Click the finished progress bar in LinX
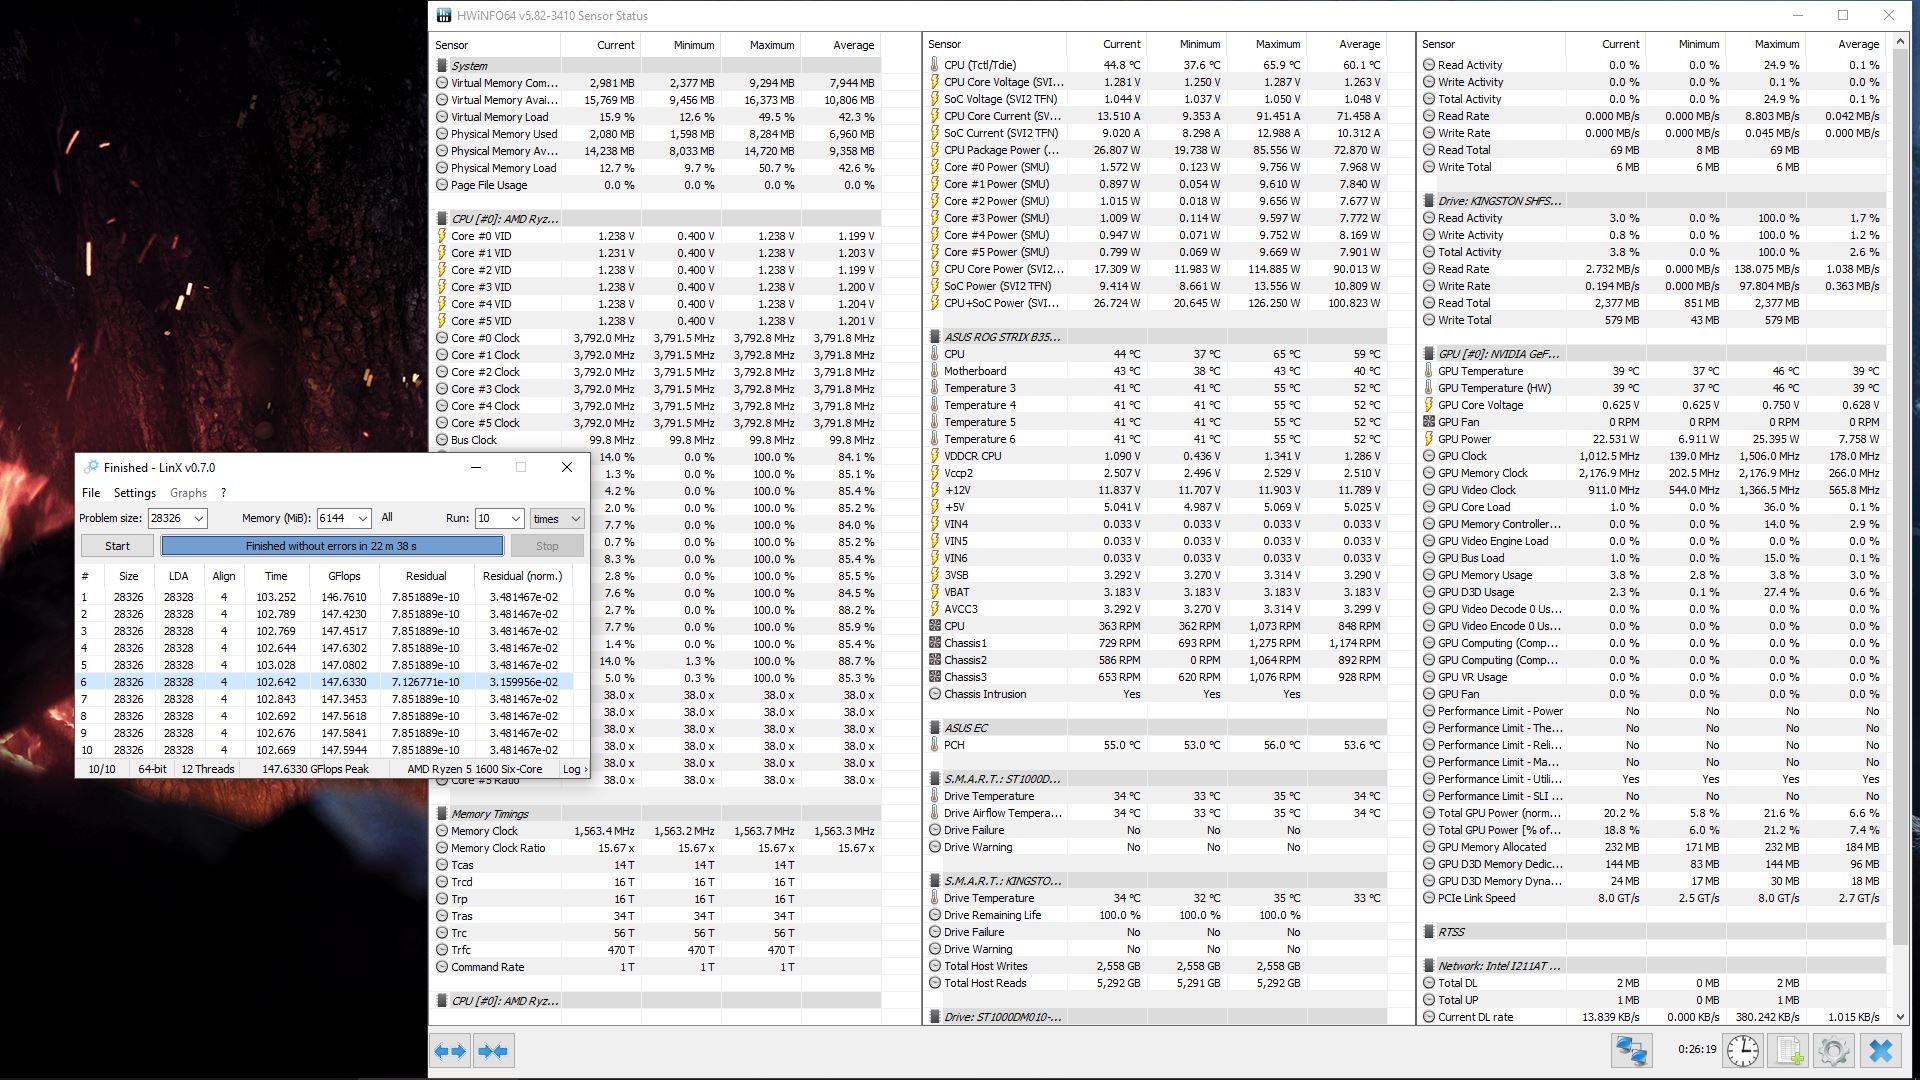The width and height of the screenshot is (1920, 1080). pos(332,546)
